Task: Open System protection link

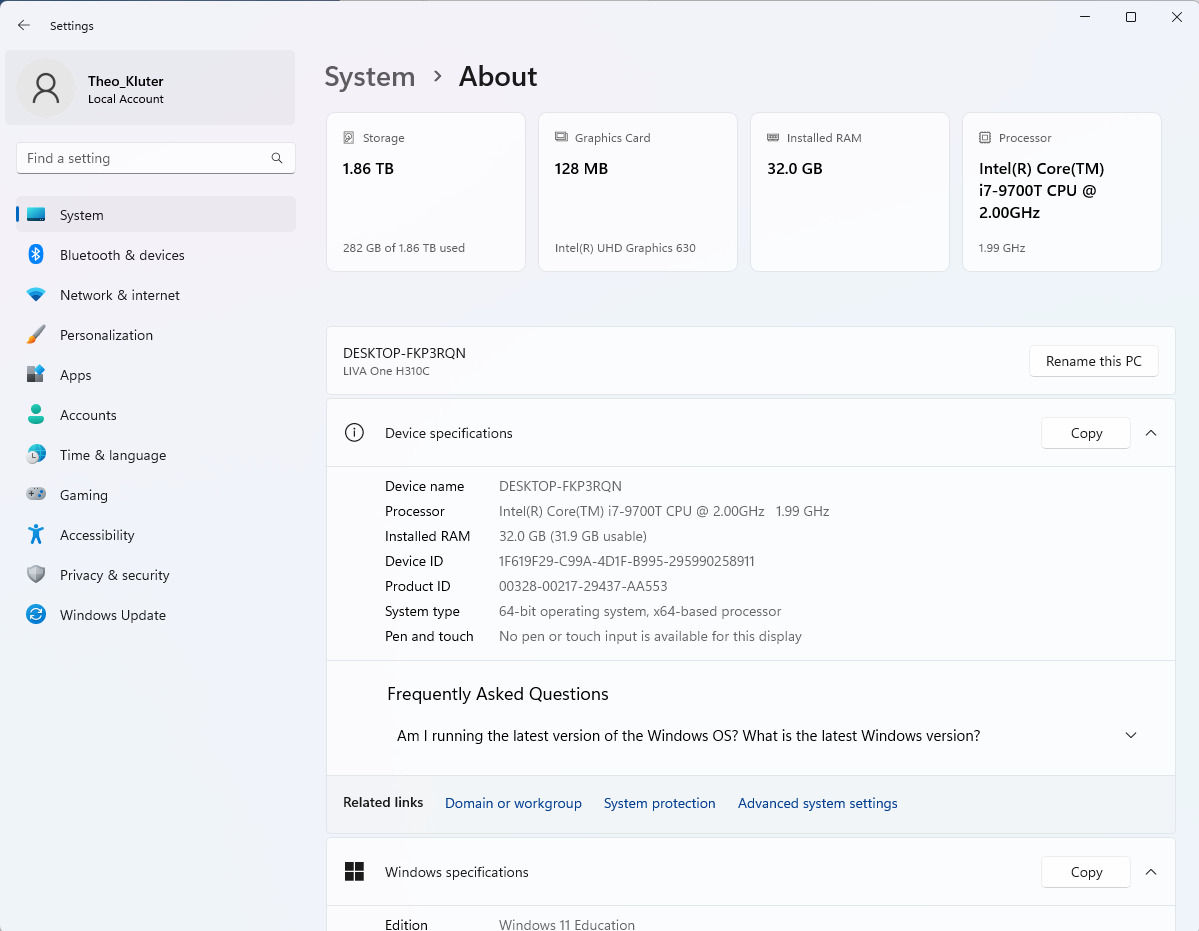Action: click(x=659, y=803)
